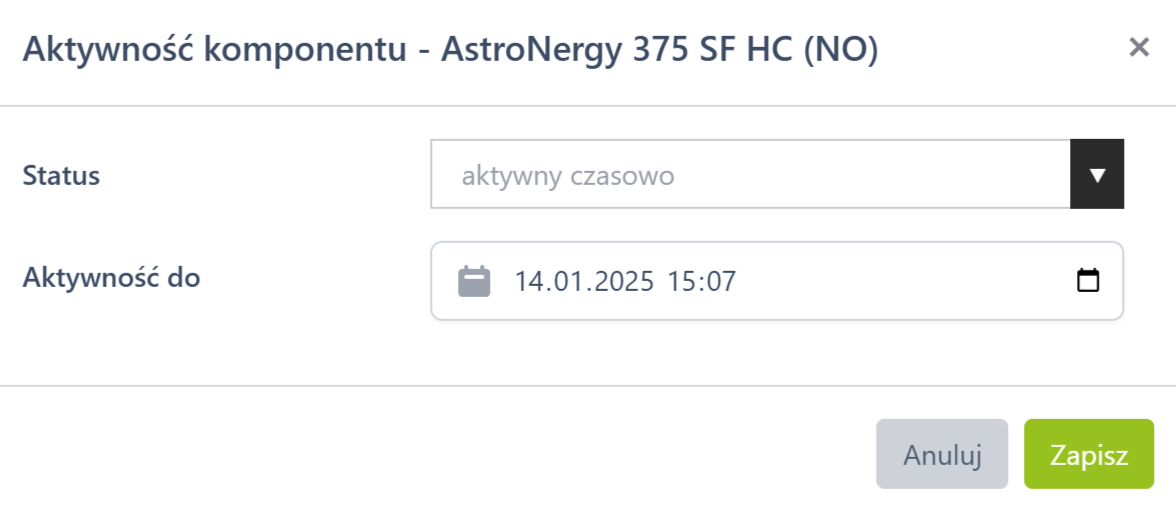Click the 'Status' field label
Screen dimensions: 1176x510
tap(61, 177)
